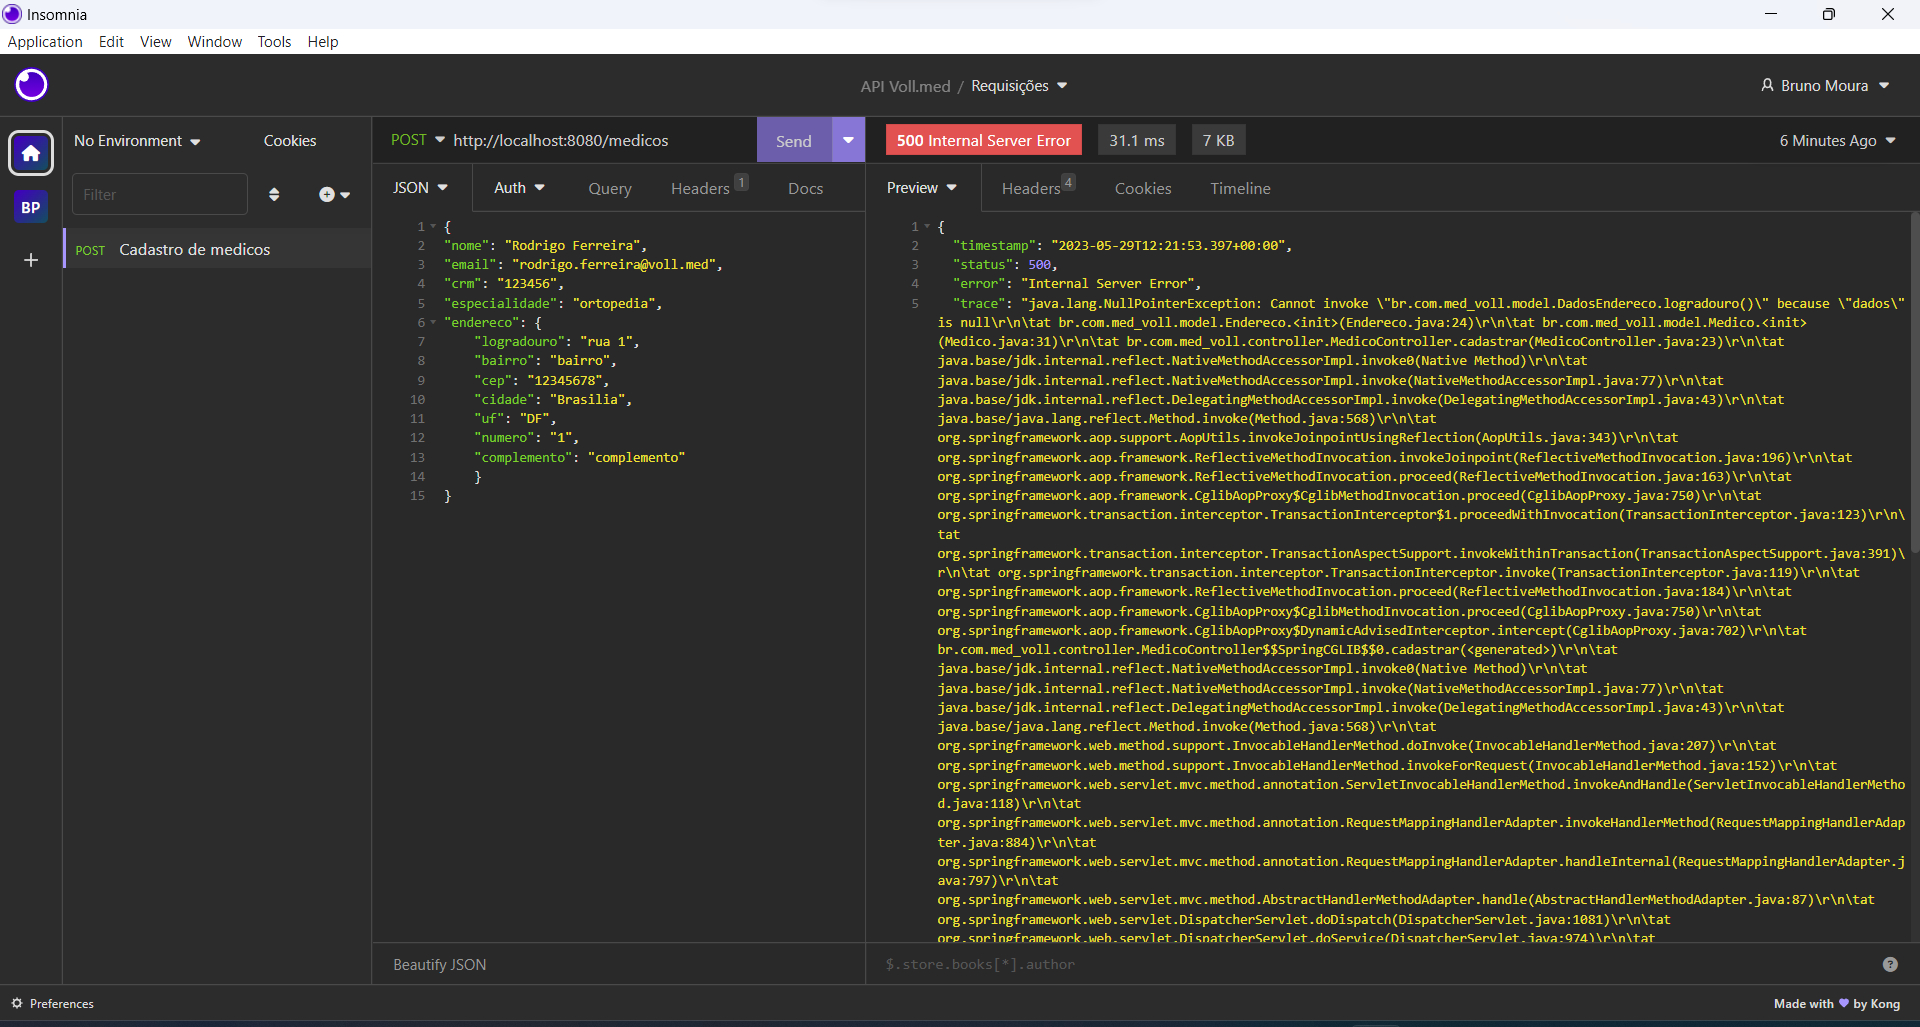
Task: Click the Insomnia logo in the header
Action: click(x=31, y=85)
